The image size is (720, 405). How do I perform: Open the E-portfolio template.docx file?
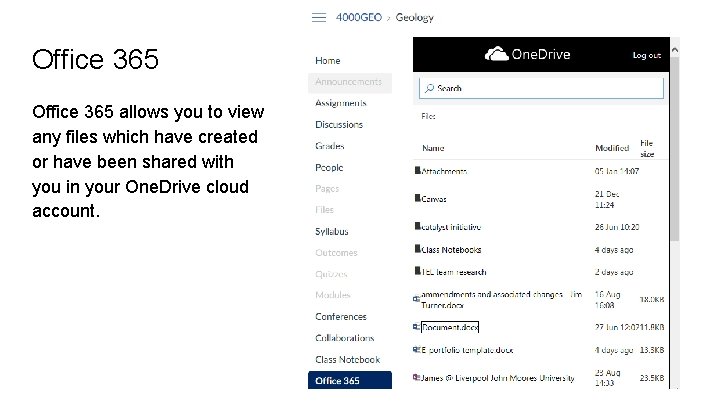point(467,350)
